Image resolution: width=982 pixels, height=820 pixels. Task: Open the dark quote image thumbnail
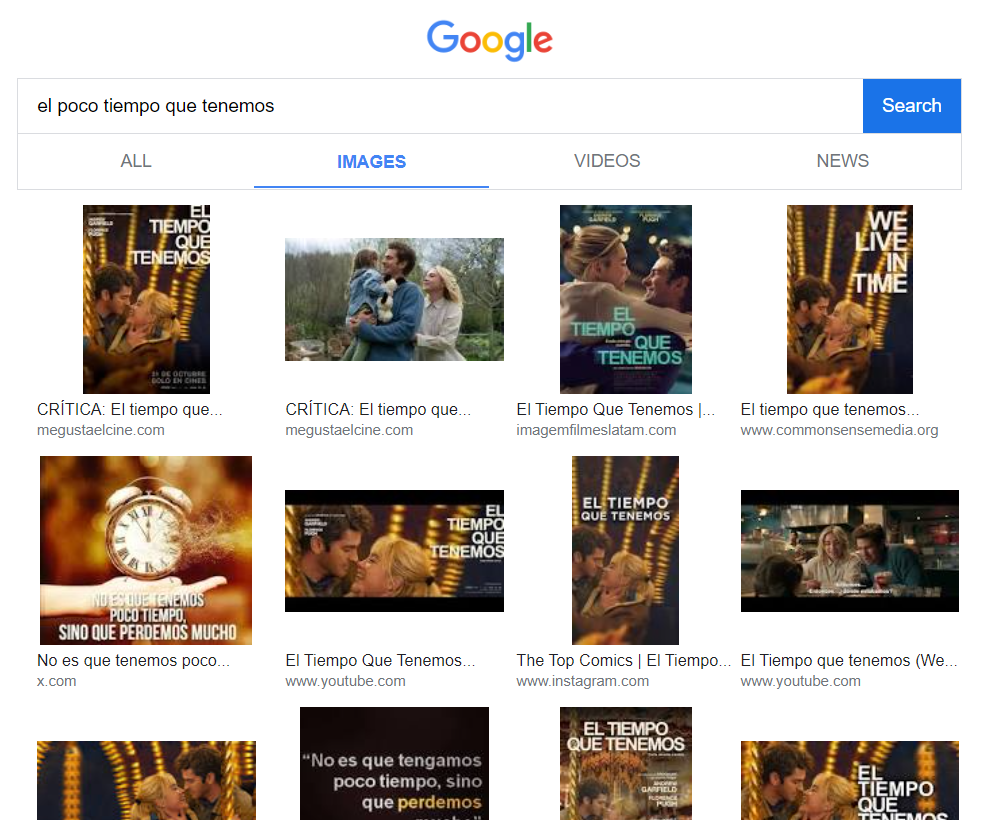[394, 762]
